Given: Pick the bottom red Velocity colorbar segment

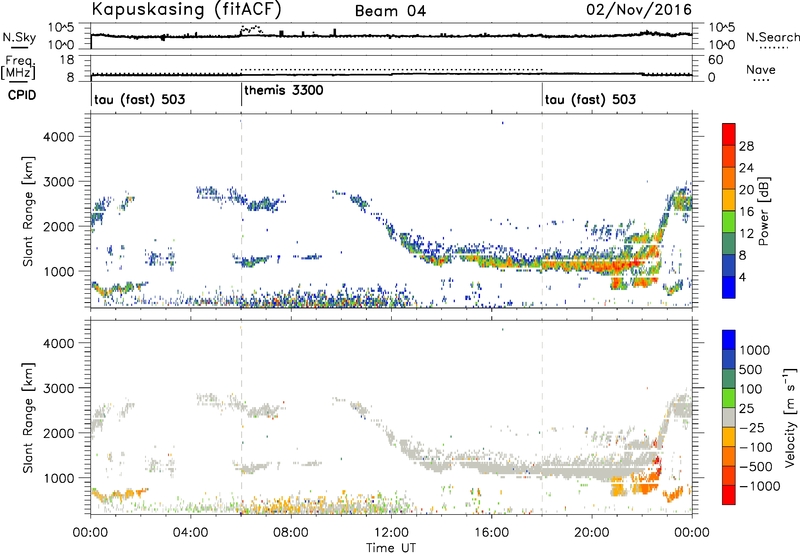Looking at the screenshot, I should (x=729, y=495).
